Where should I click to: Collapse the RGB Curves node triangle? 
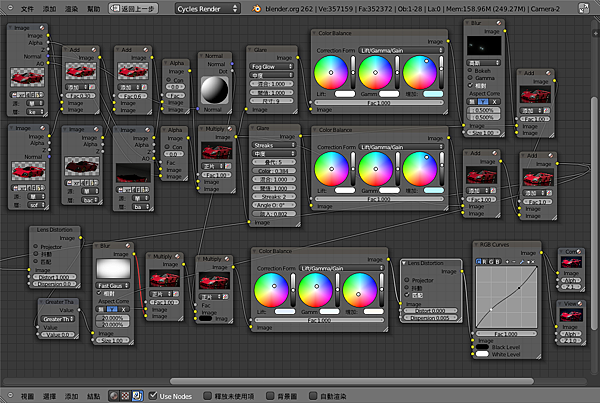pos(476,245)
